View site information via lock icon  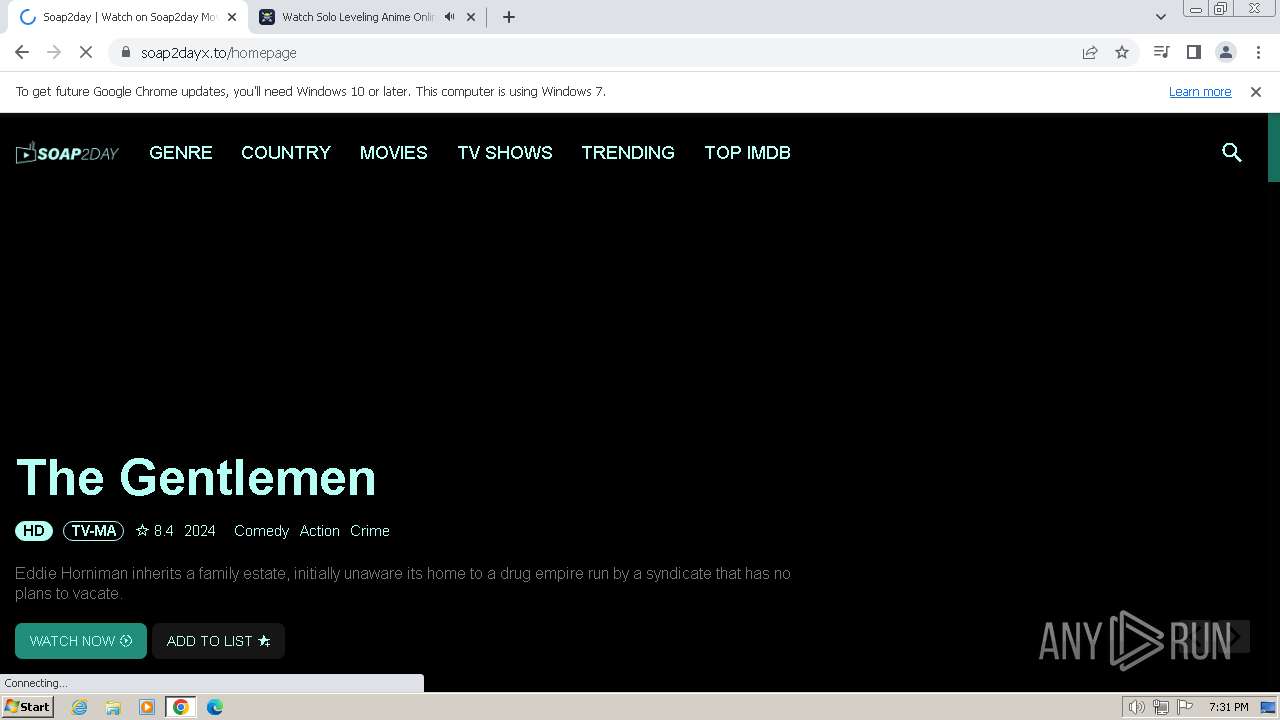pos(125,52)
